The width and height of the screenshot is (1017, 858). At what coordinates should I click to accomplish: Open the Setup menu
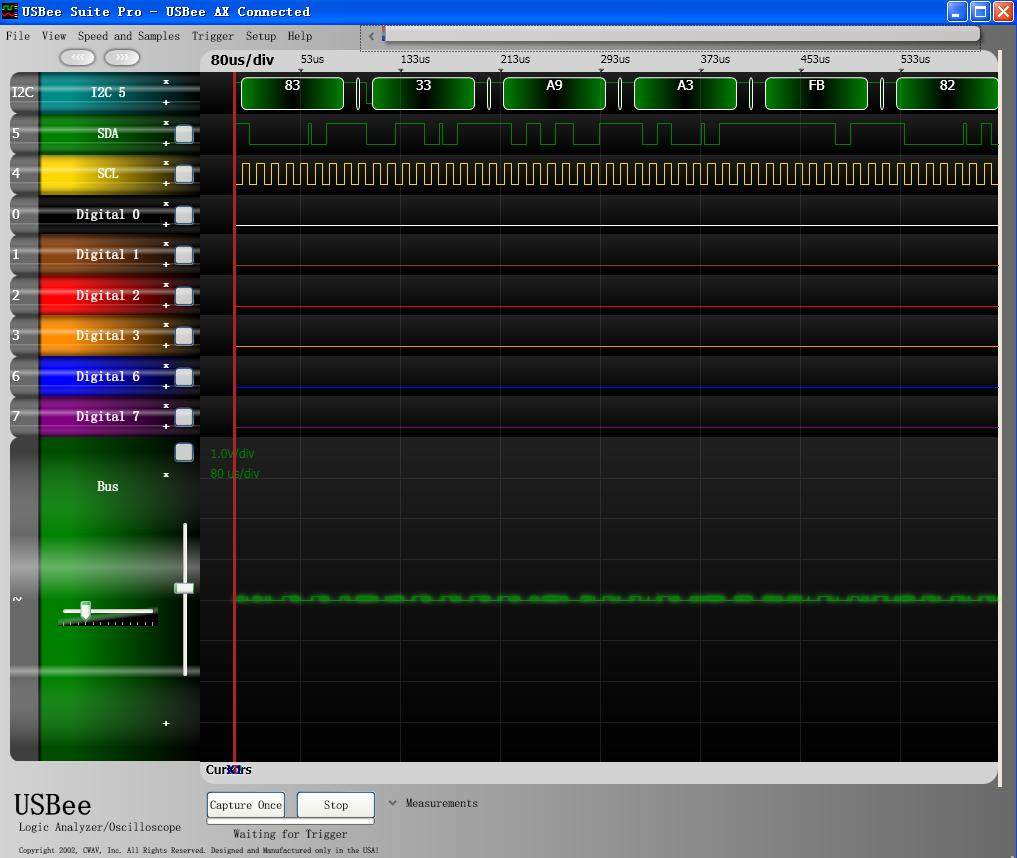pos(261,36)
